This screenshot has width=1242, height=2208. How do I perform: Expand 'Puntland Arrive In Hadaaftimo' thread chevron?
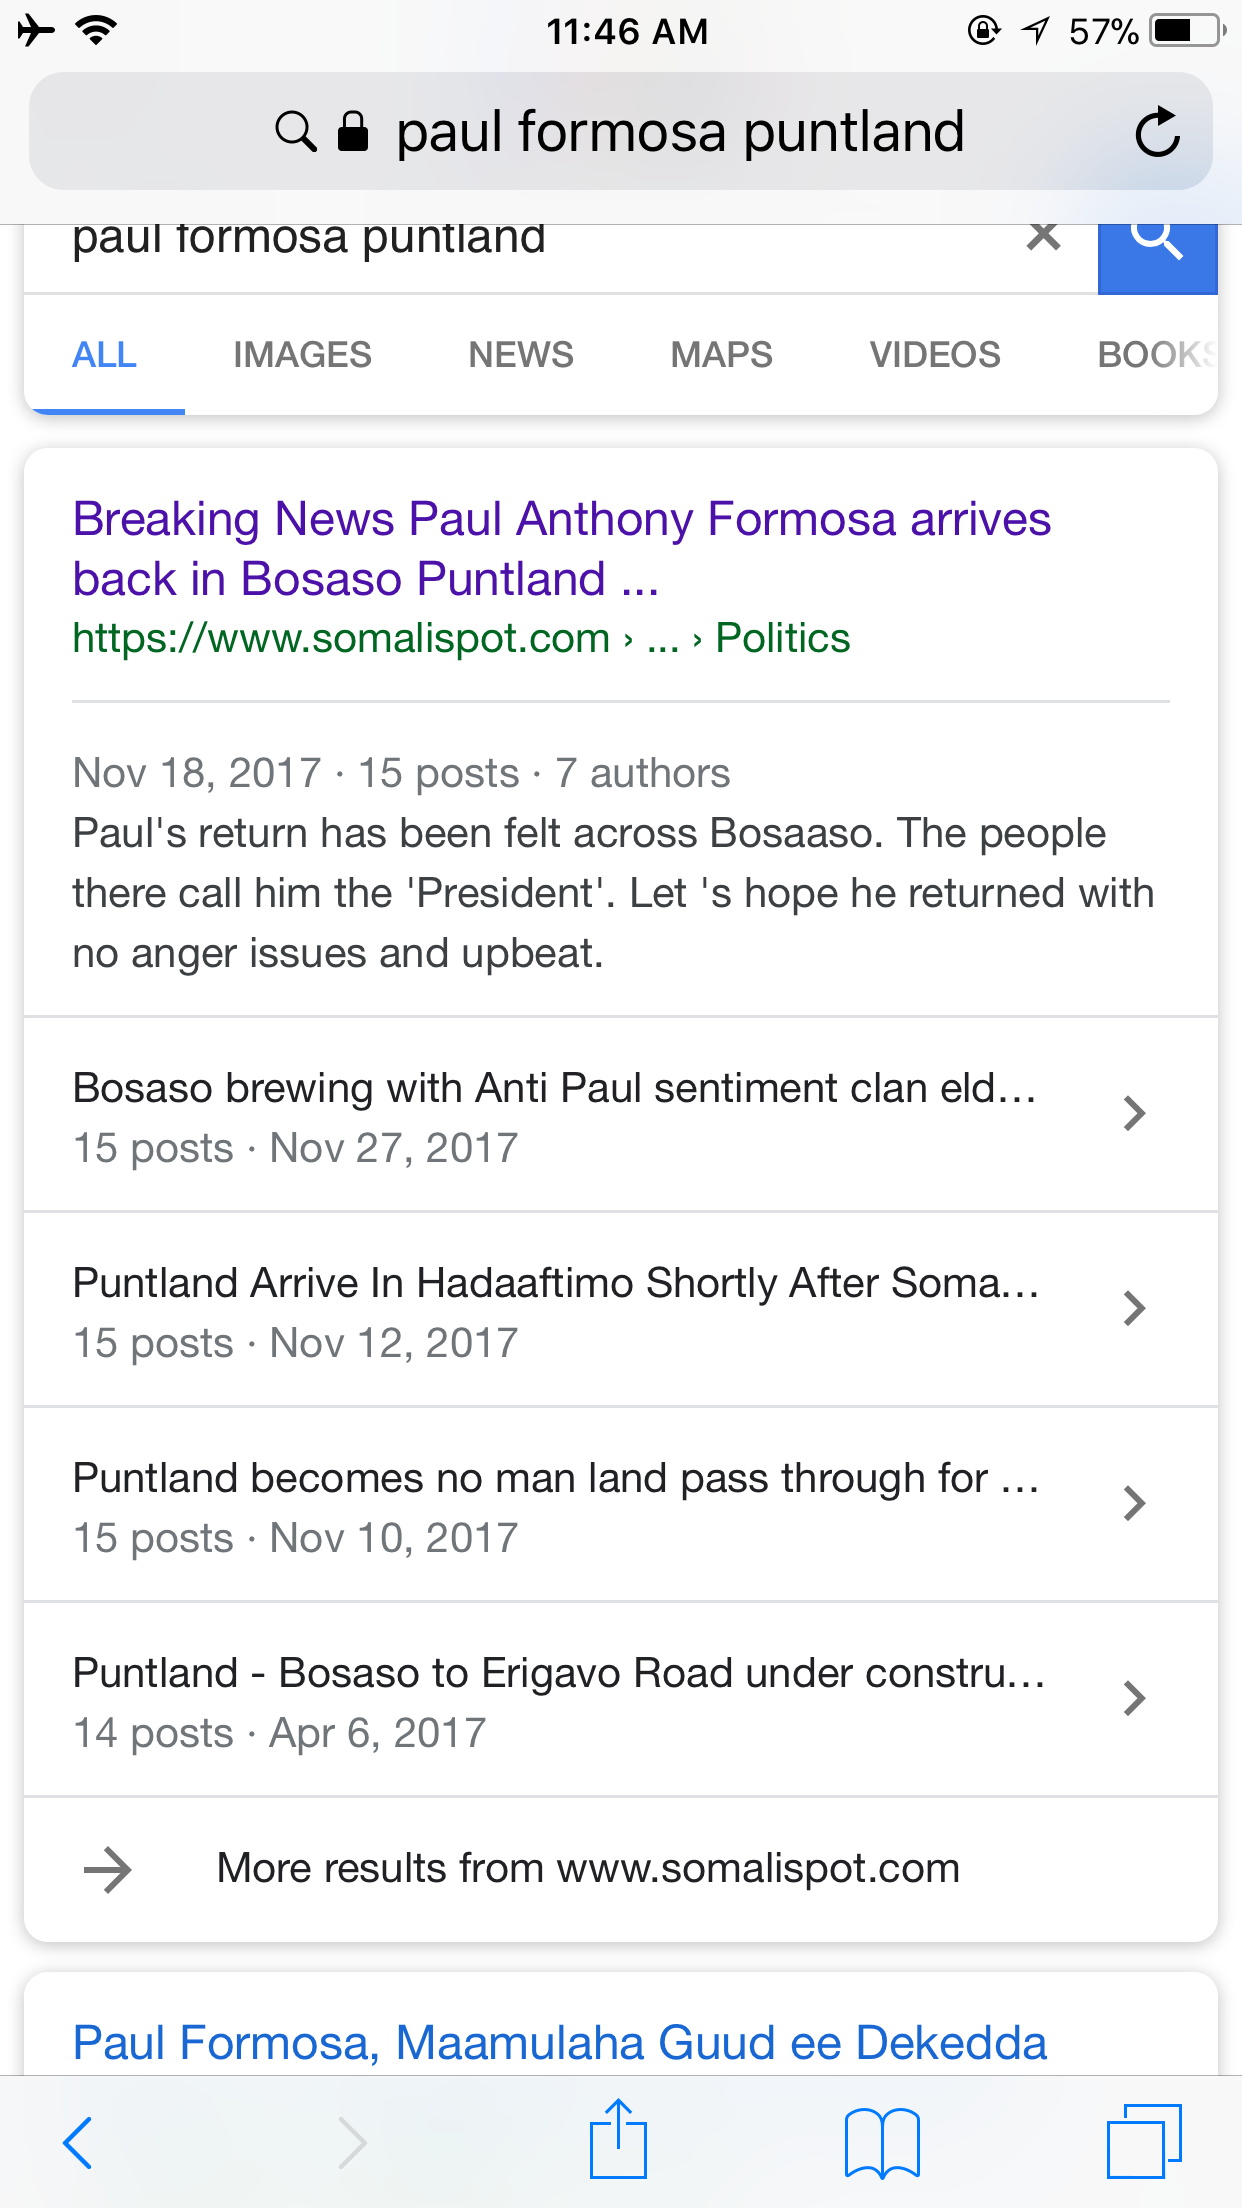(x=1133, y=1308)
